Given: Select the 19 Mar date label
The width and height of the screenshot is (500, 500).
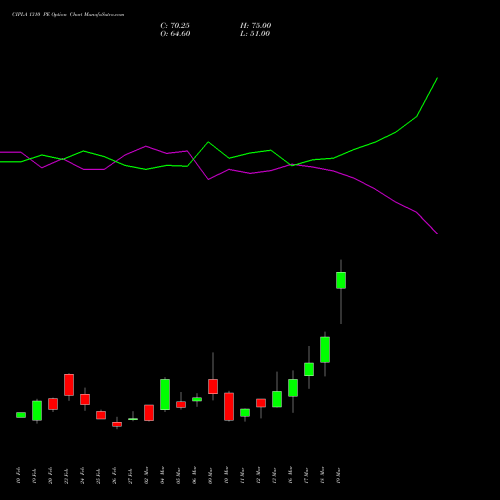Looking at the screenshot, I should tap(338, 476).
